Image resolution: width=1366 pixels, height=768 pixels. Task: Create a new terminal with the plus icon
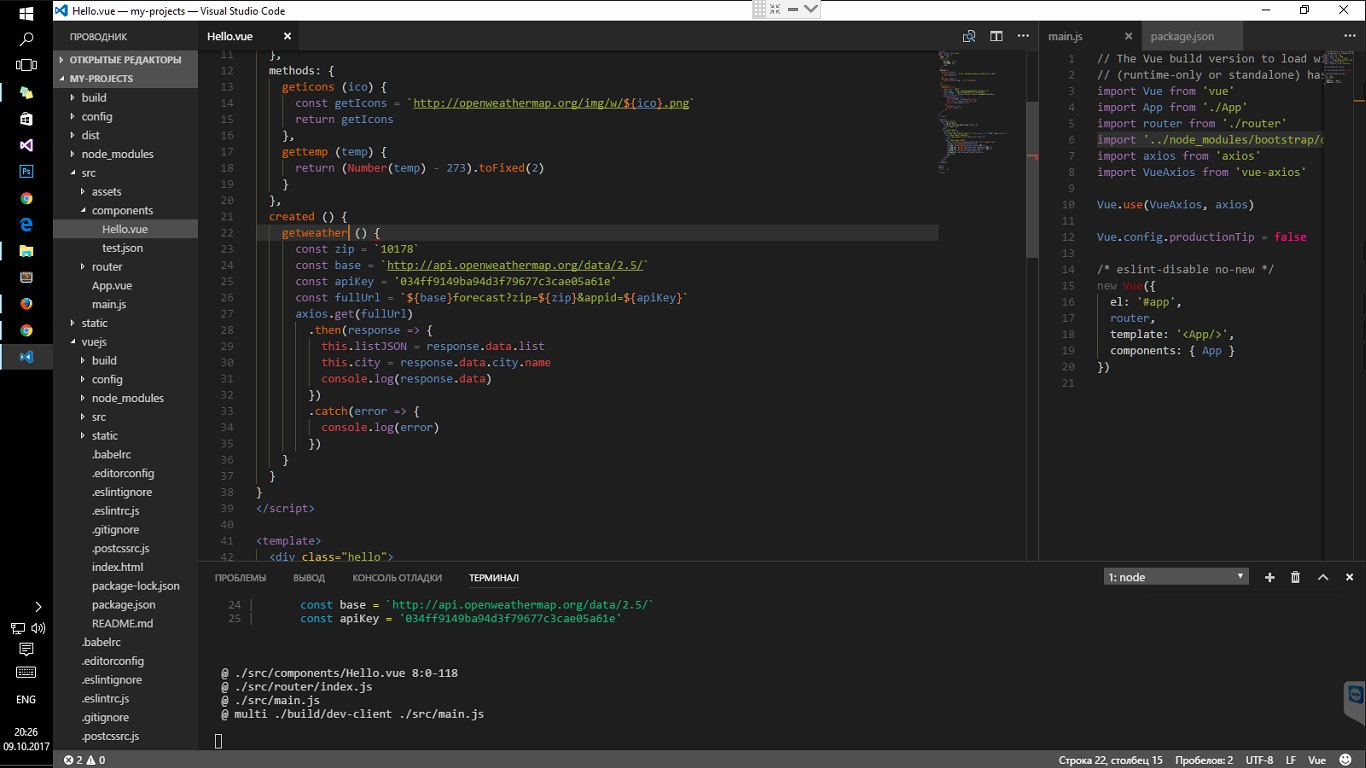coord(1270,577)
